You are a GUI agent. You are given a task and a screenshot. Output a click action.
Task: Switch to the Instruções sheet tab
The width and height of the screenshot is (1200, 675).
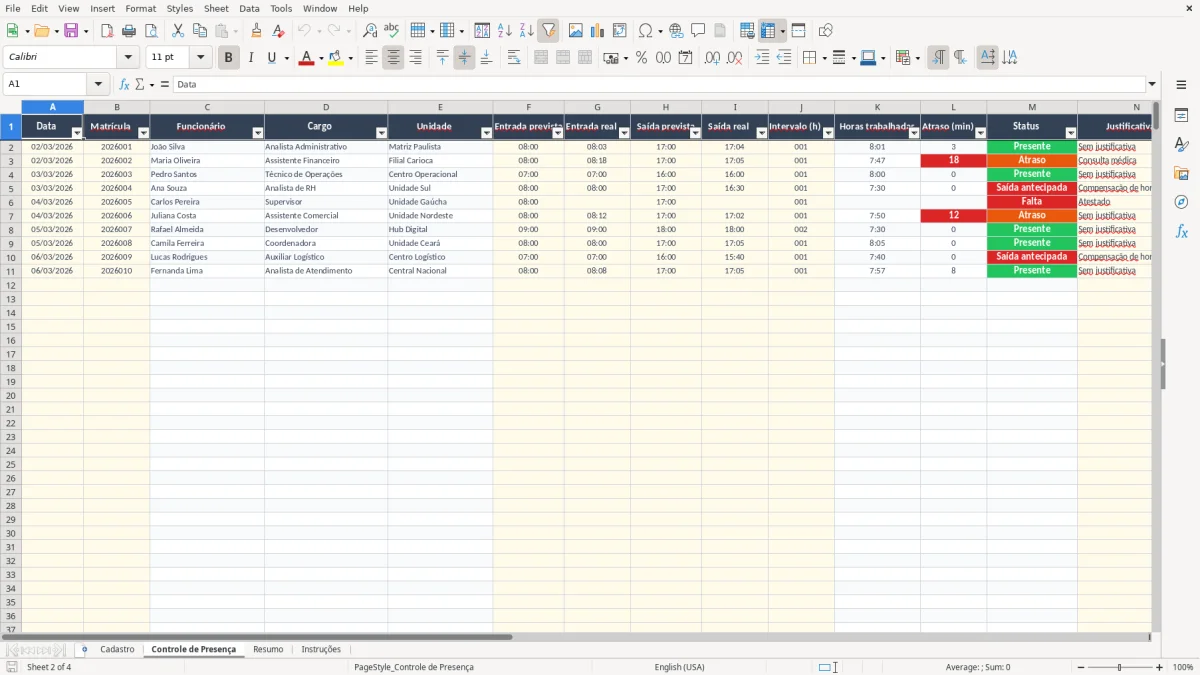[321, 649]
